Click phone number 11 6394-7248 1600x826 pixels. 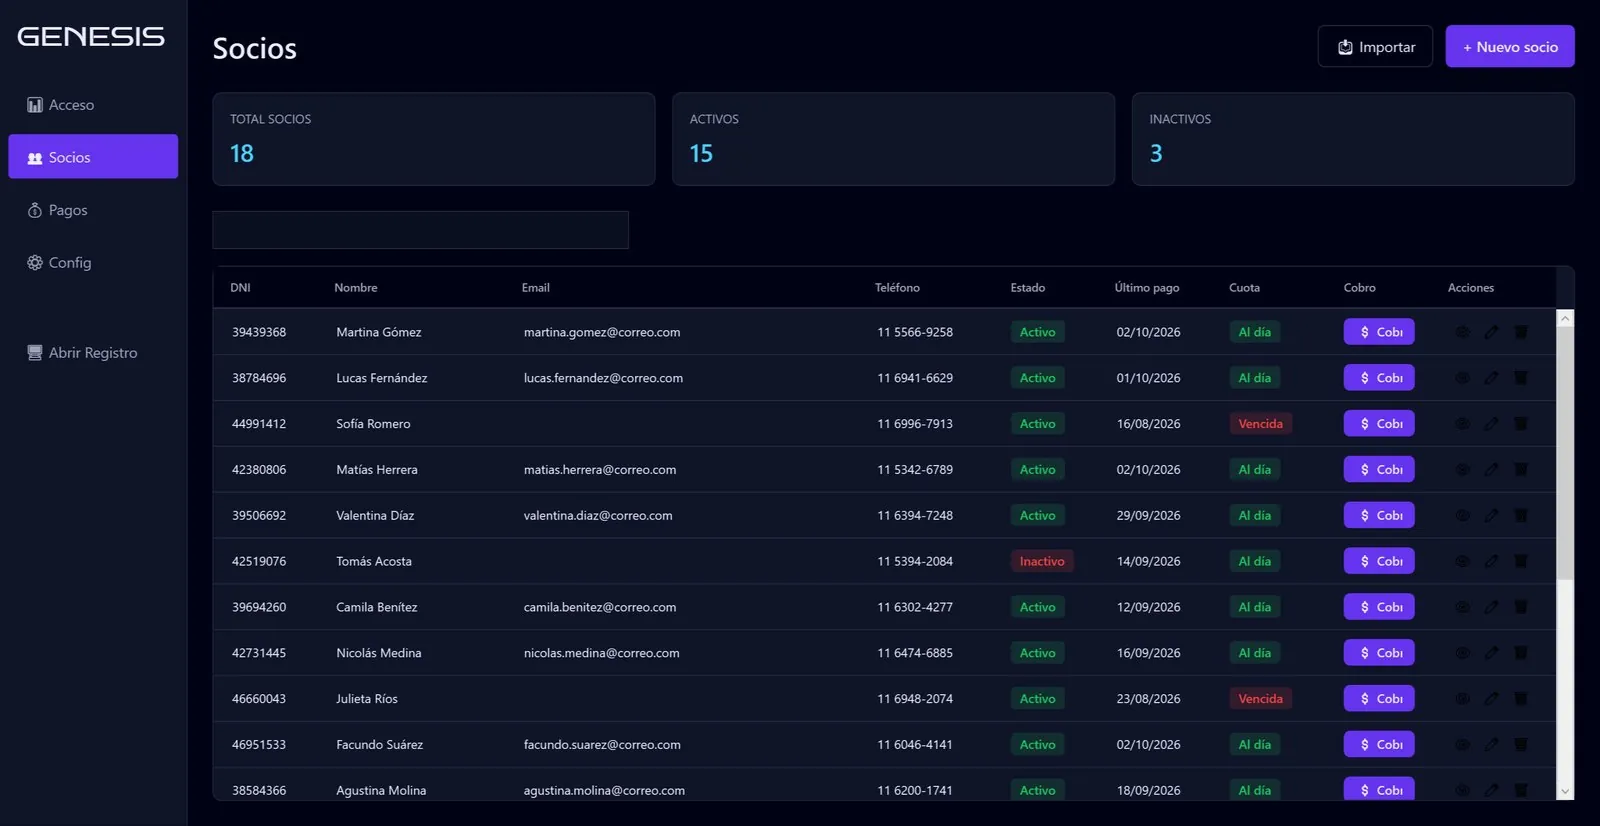click(915, 516)
